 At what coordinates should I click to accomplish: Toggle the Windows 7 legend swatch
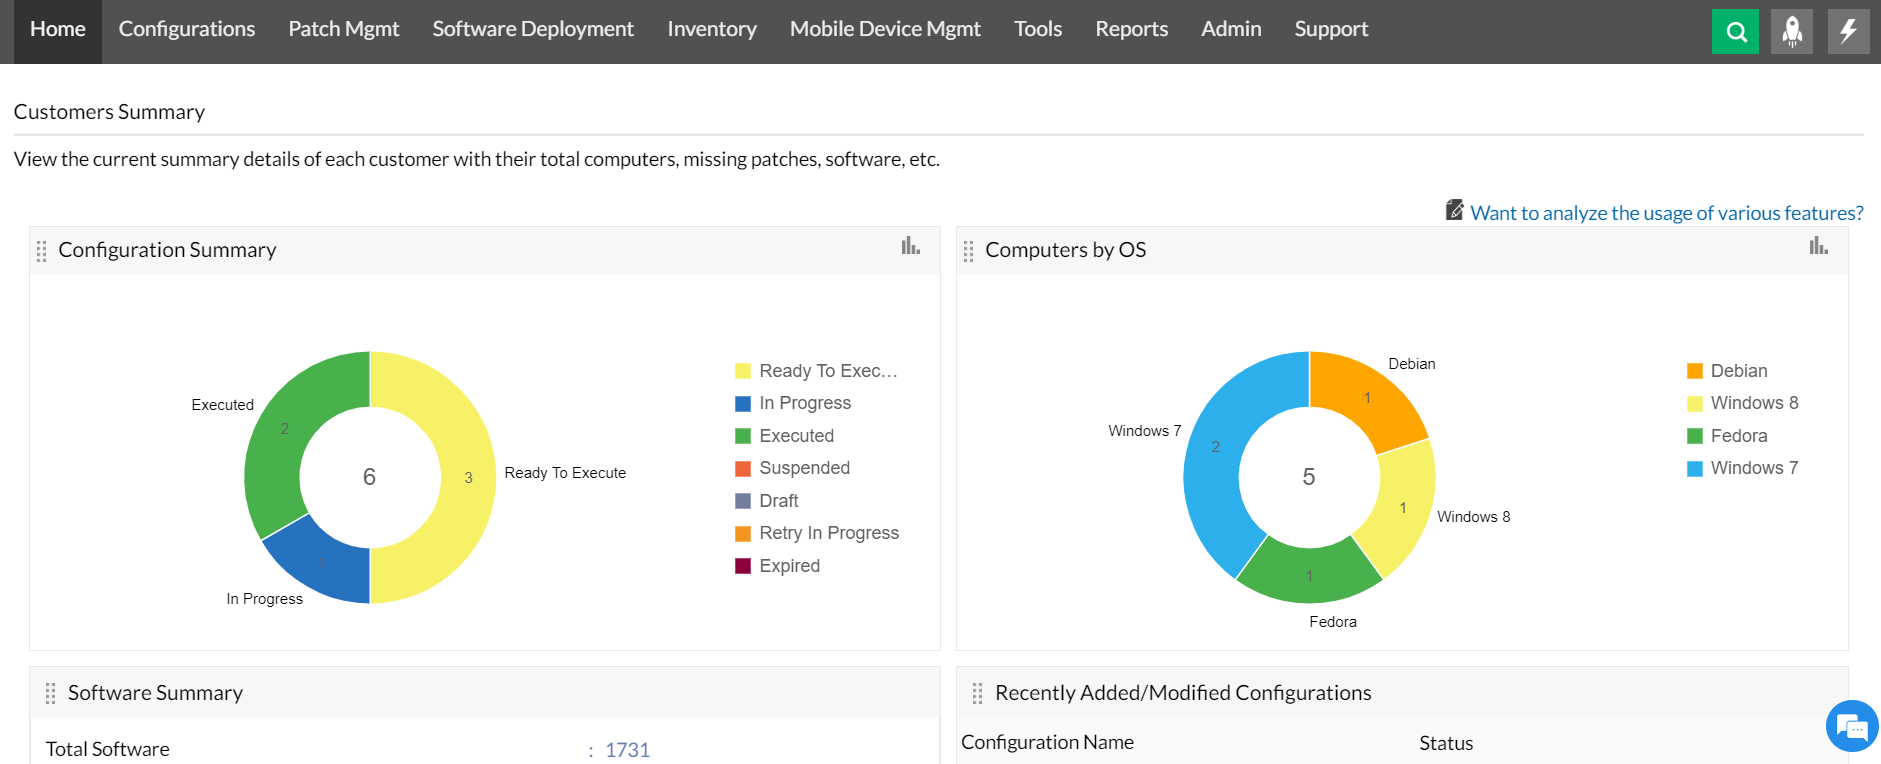coord(1695,469)
